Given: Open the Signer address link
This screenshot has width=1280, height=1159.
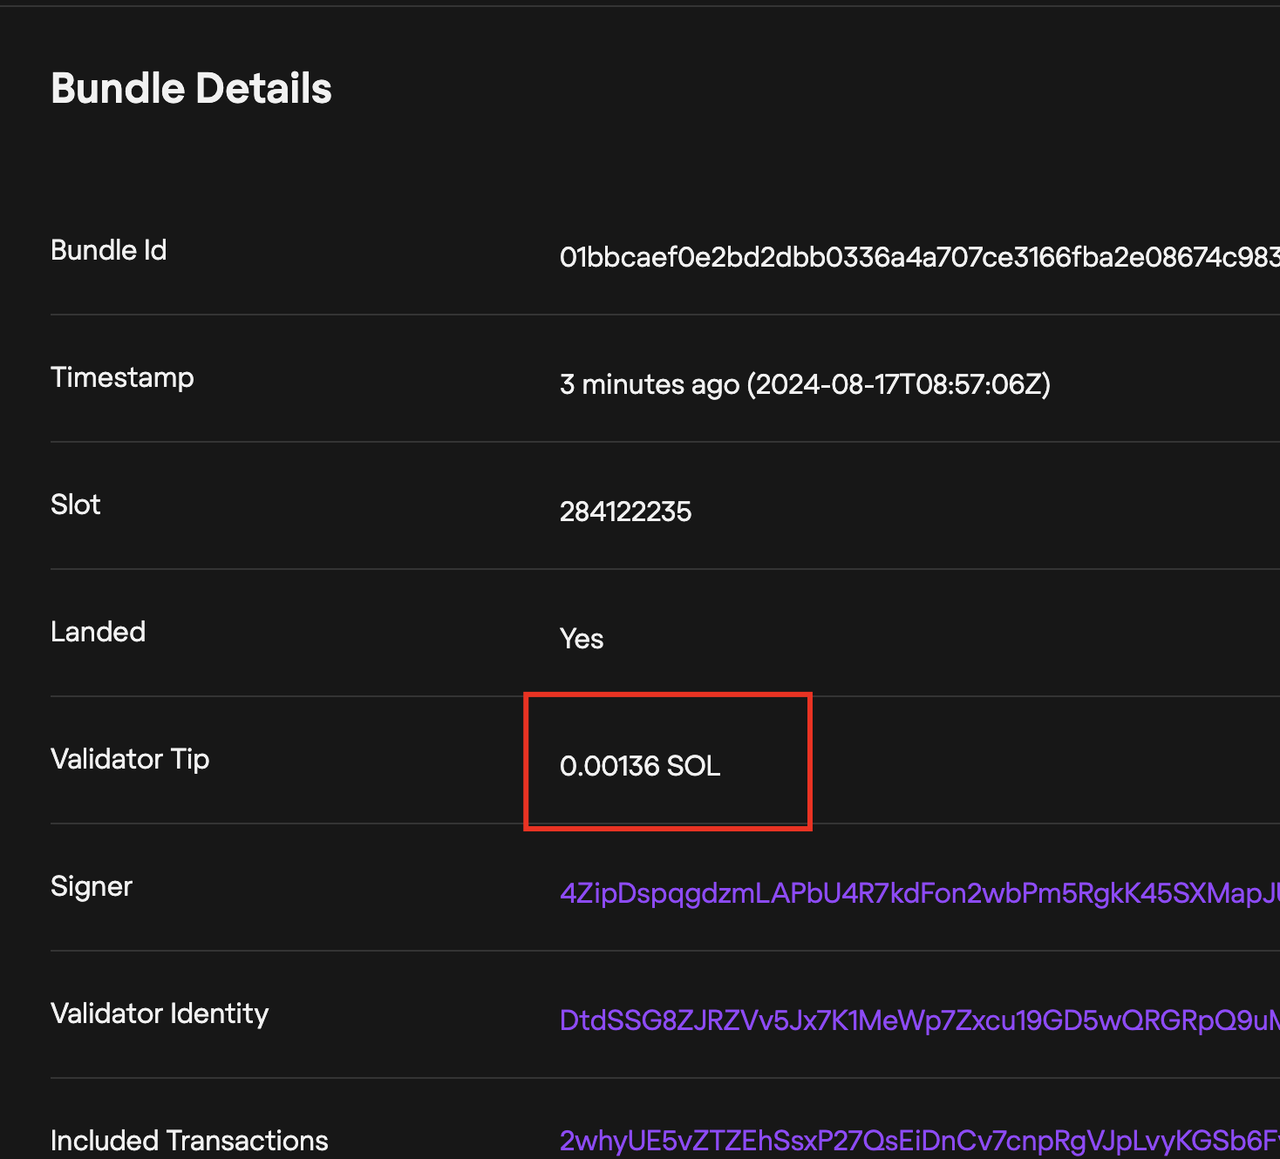Looking at the screenshot, I should [919, 893].
